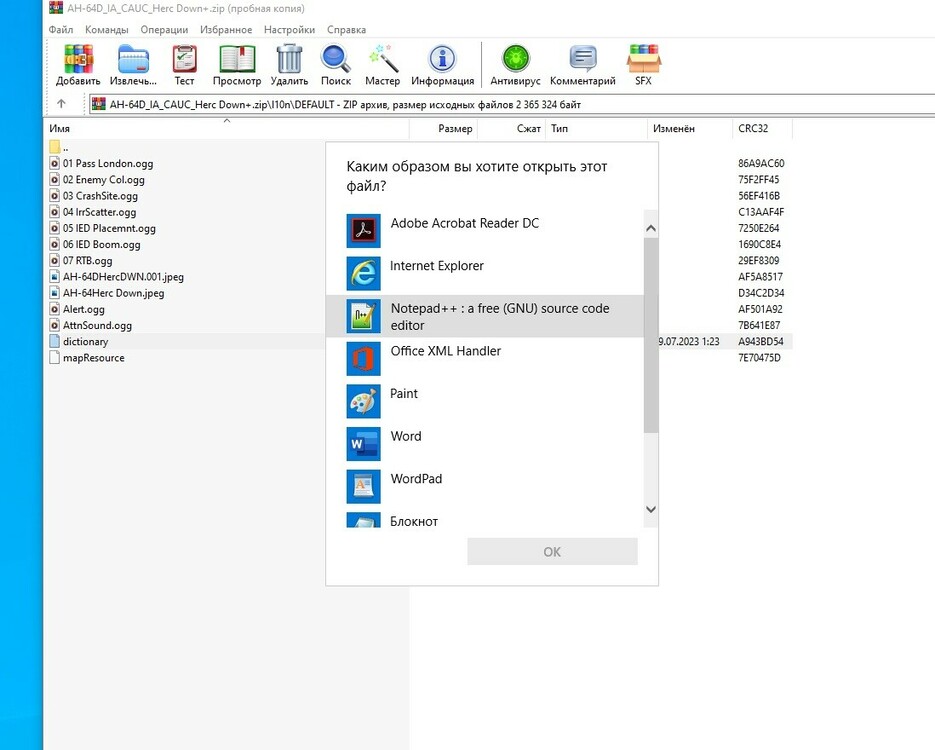Click the Удалить (Delete) trash icon
The image size is (935, 750).
click(x=289, y=60)
